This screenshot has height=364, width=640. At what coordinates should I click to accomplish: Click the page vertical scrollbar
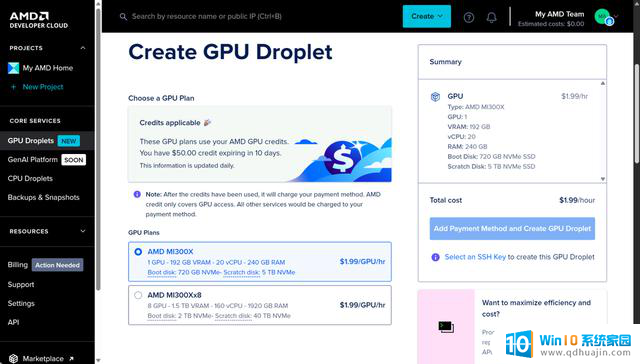637,114
